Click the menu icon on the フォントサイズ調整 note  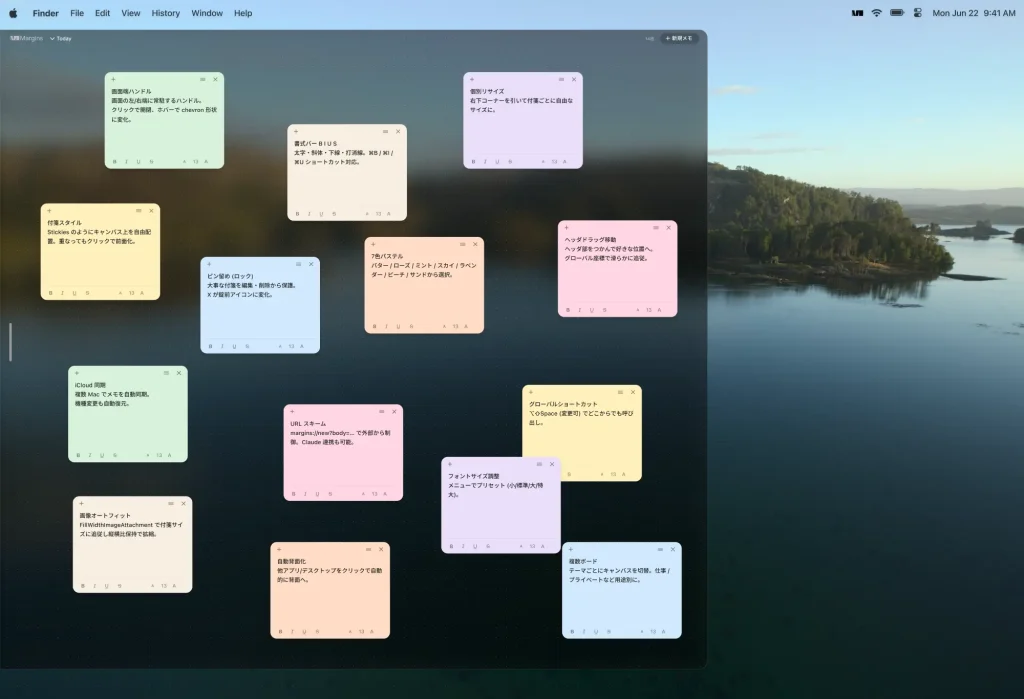pyautogui.click(x=539, y=464)
